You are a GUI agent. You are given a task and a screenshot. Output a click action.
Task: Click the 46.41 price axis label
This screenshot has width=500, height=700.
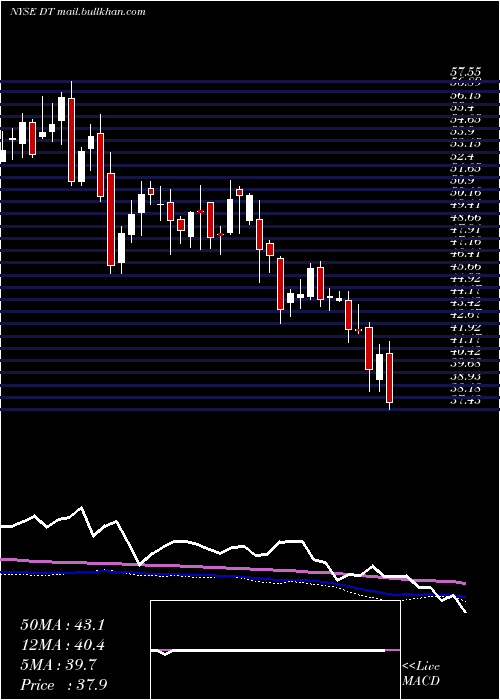click(x=465, y=254)
